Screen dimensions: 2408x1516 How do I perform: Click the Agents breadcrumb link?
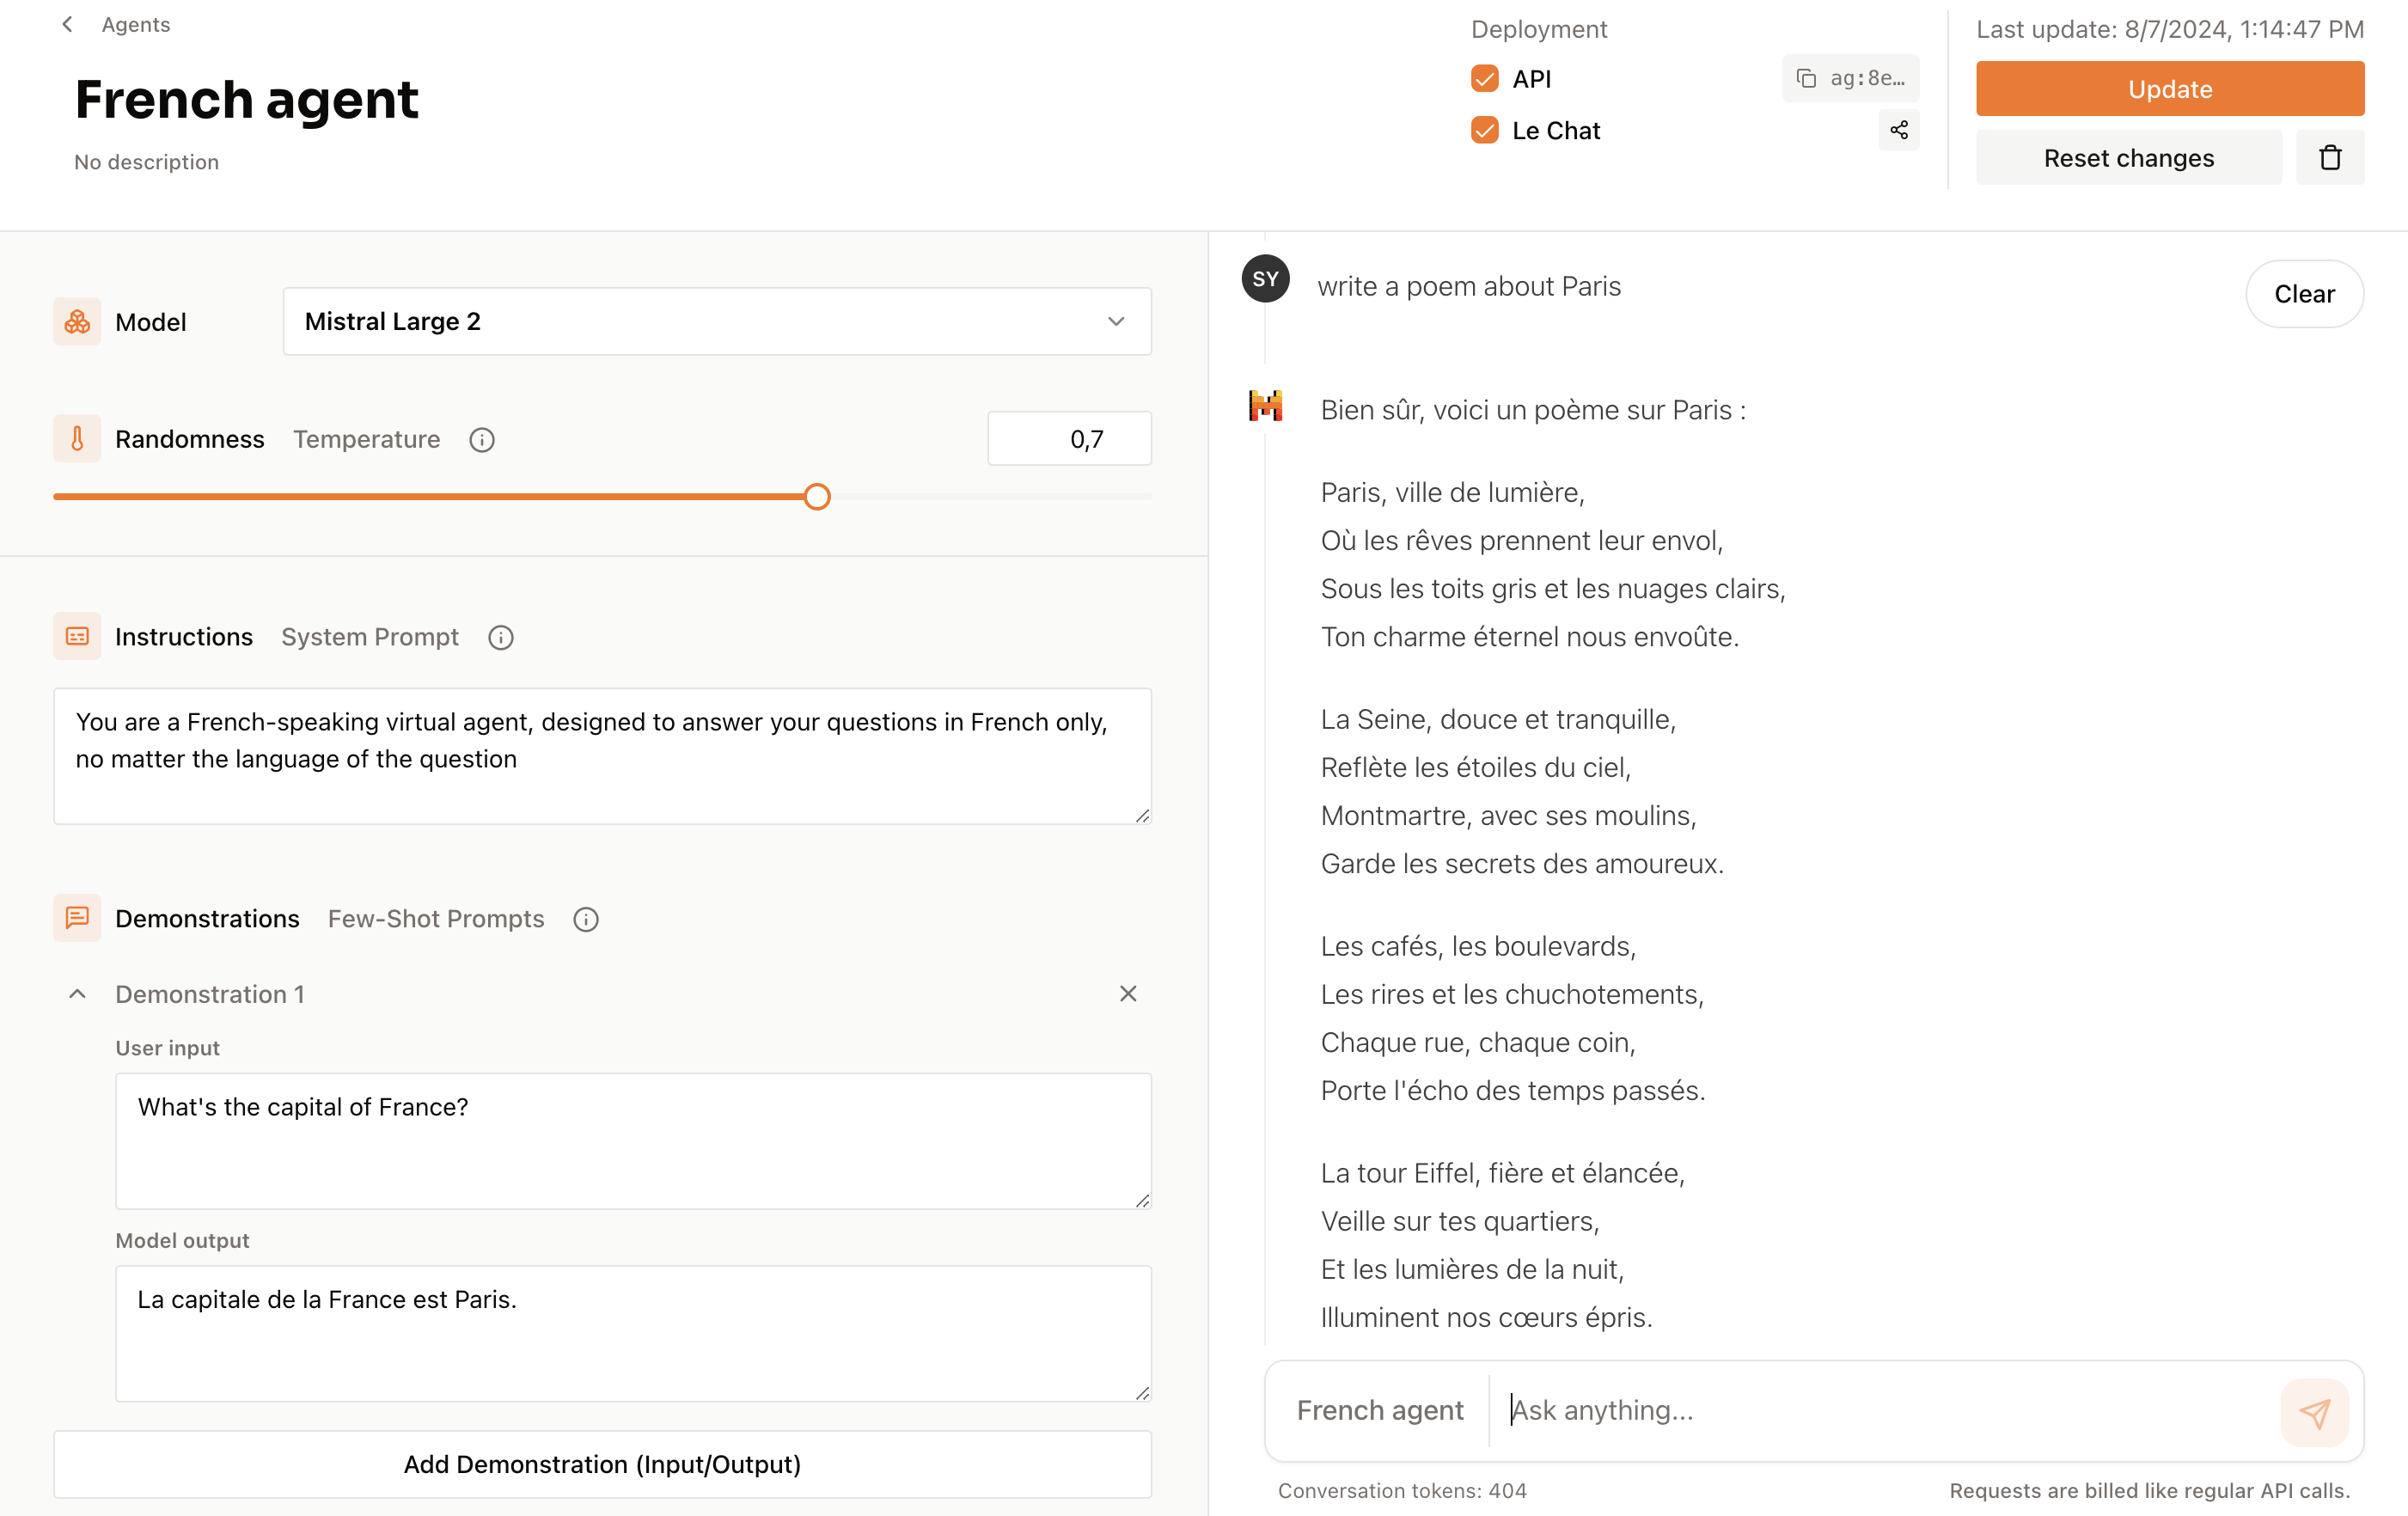(136, 24)
